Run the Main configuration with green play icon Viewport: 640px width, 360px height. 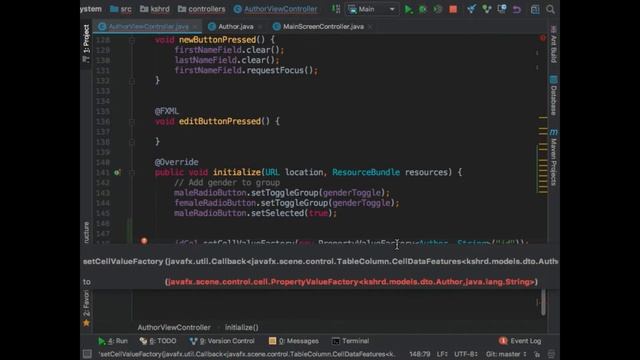408,9
